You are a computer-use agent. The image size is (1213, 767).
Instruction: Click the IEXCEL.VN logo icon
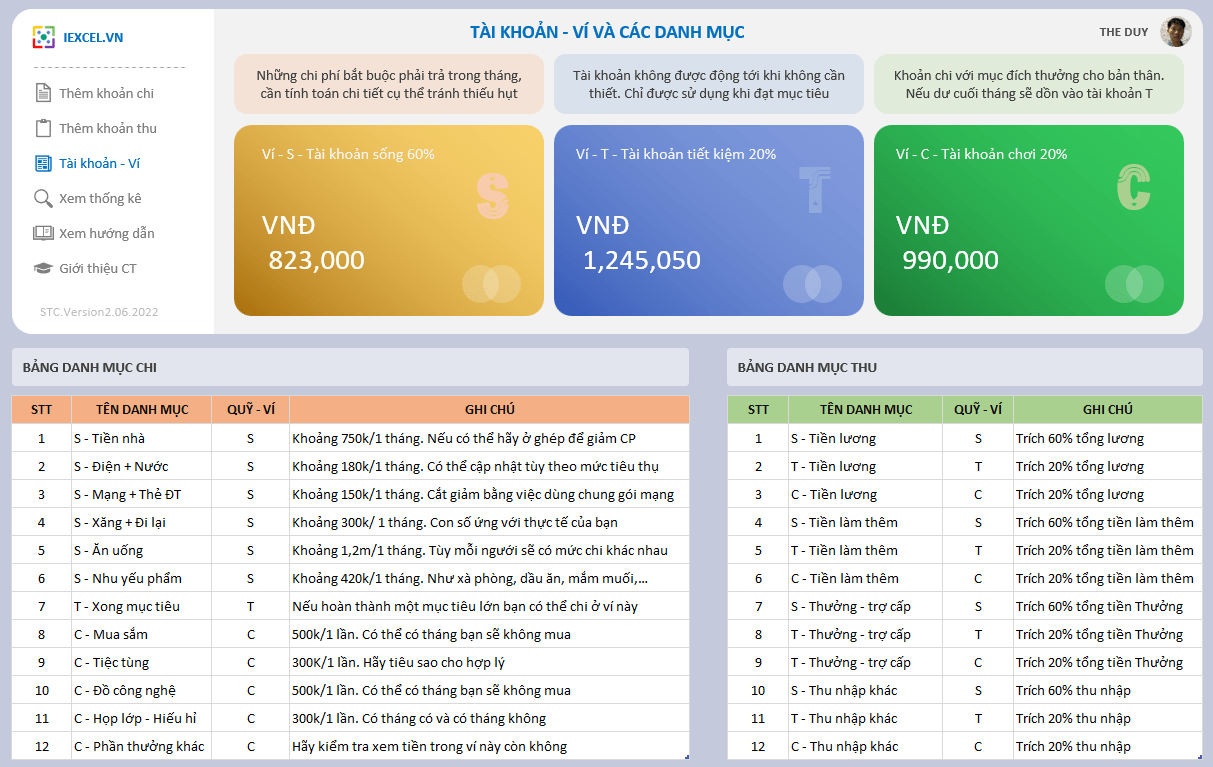[43, 38]
